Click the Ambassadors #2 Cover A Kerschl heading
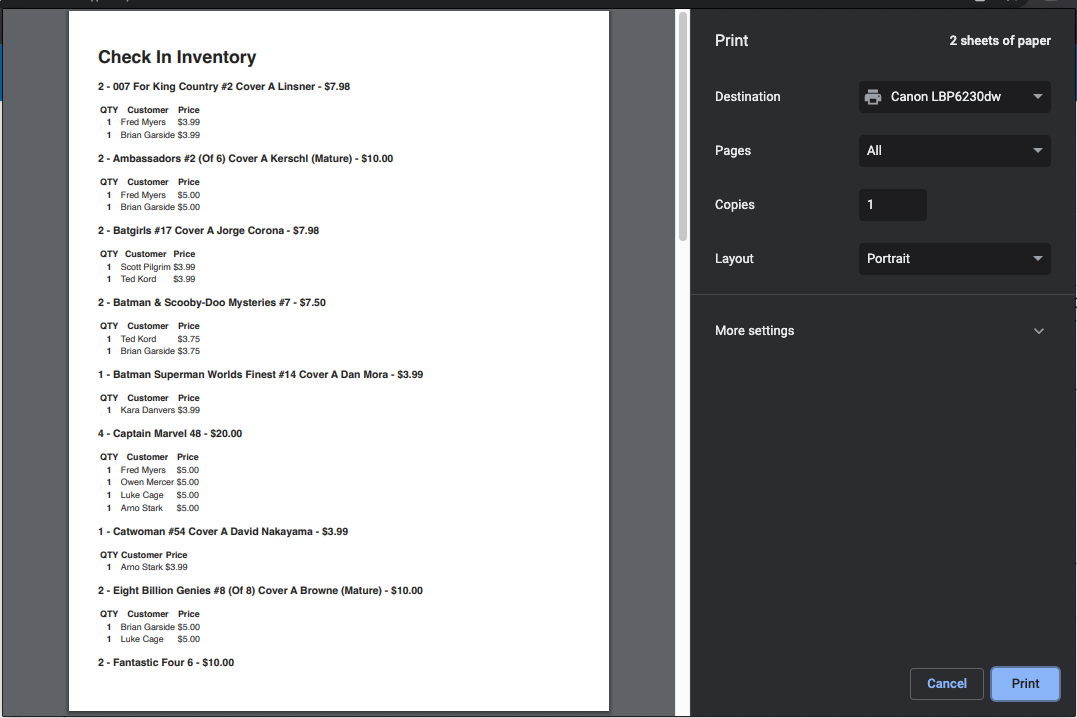The height and width of the screenshot is (718, 1077). click(x=245, y=159)
